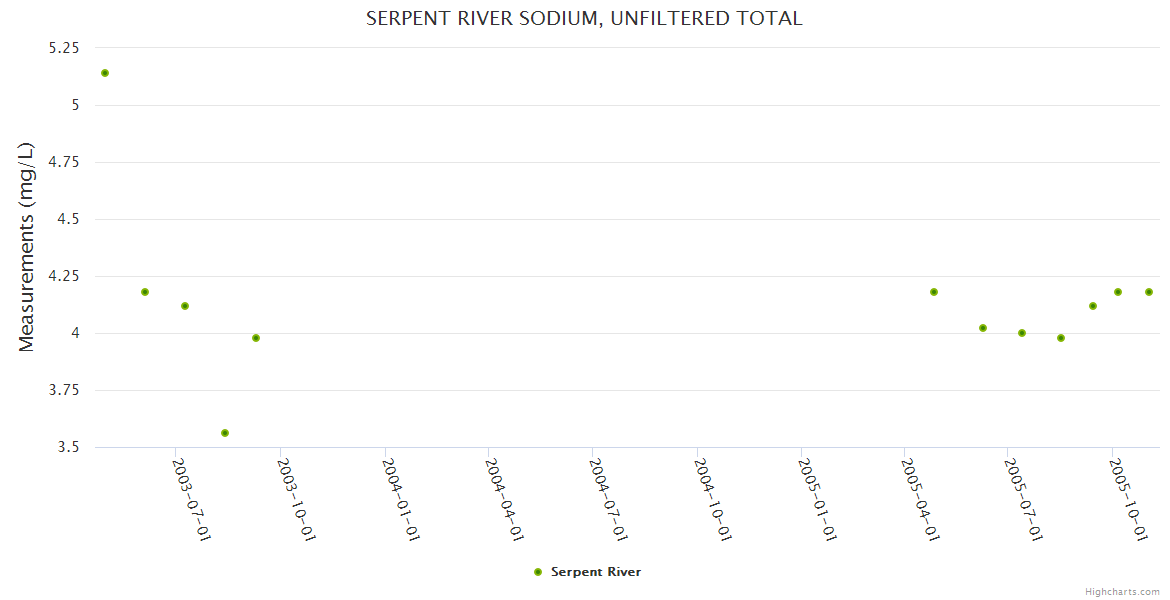Screen dimensions: 1170x600
Task: Click the 4.5 y-axis tick label
Action: tap(70, 220)
